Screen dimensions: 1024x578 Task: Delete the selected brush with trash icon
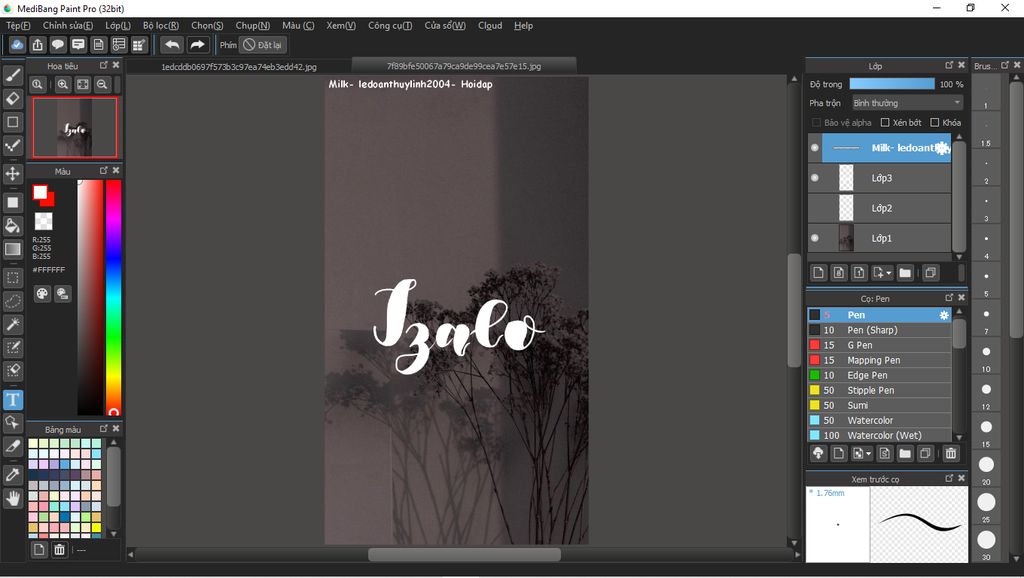[x=951, y=453]
